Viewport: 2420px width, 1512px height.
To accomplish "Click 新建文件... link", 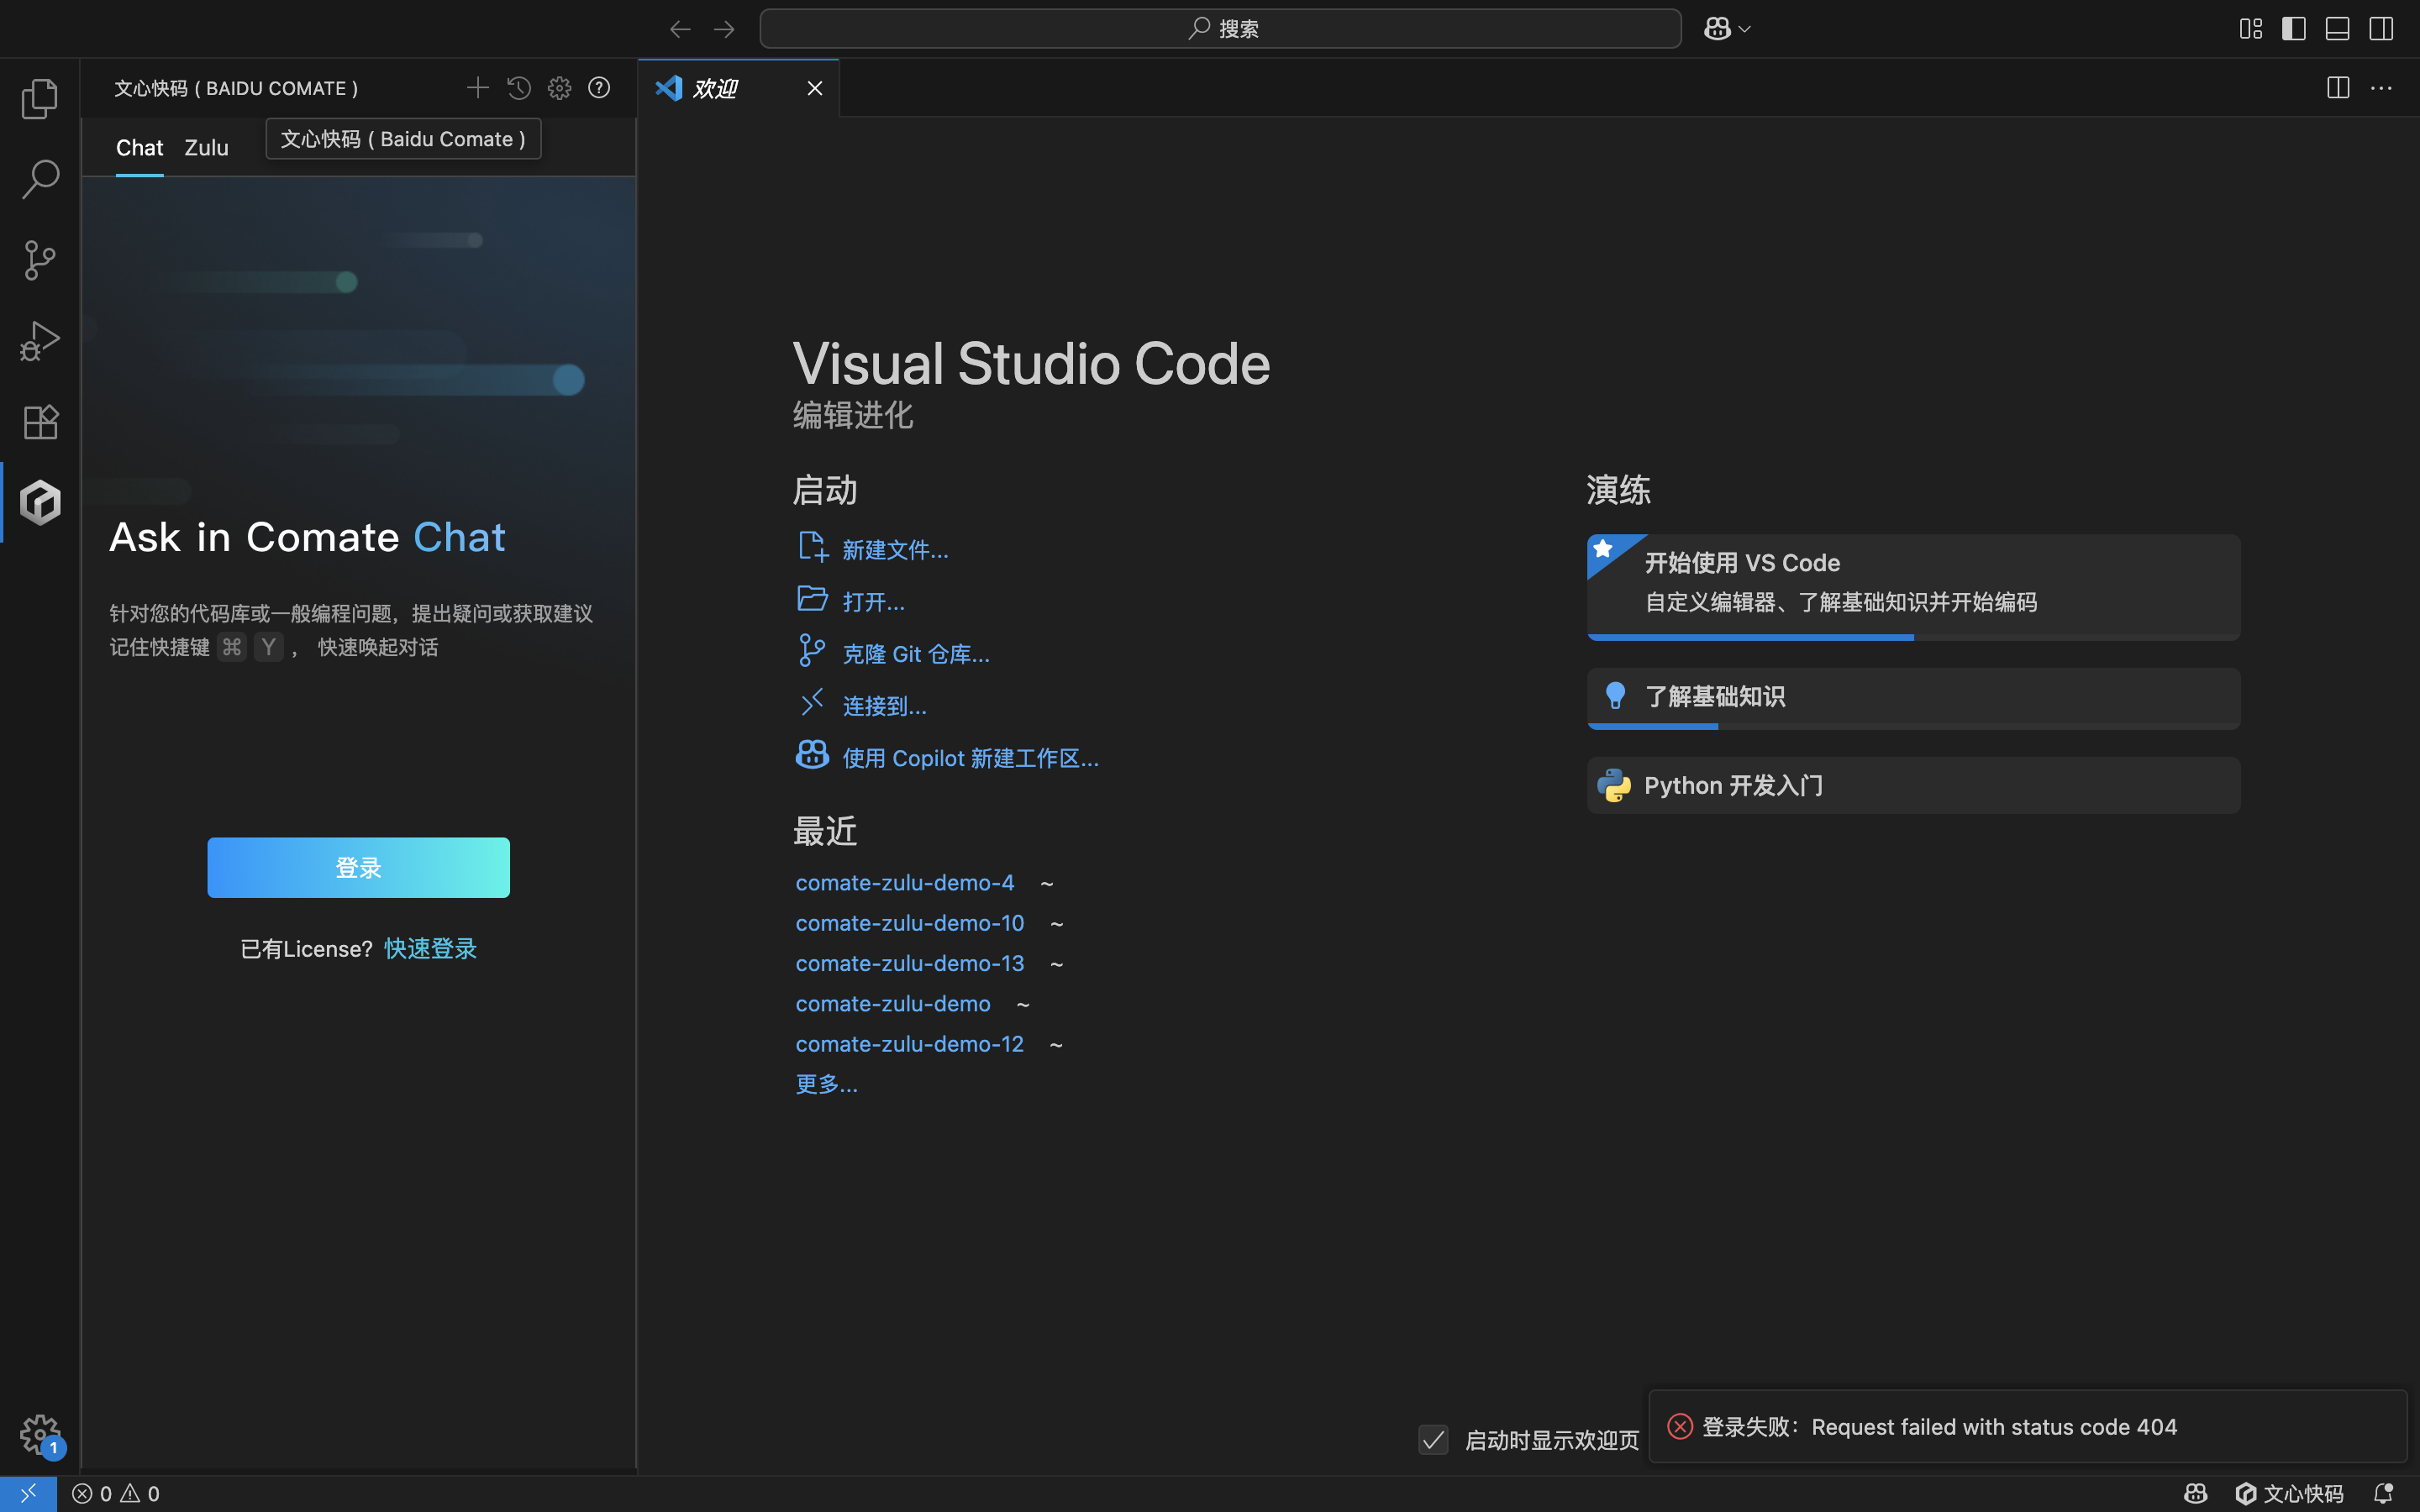I will [894, 549].
